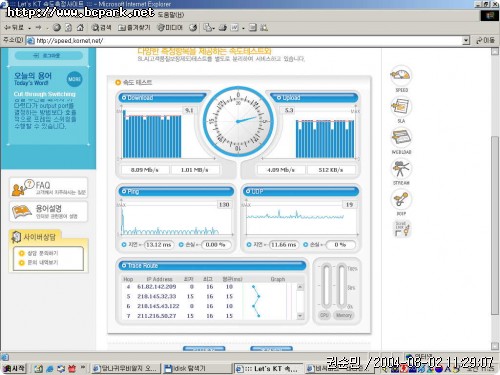Select the 13.12 ms ping delay value
The image size is (500, 375).
pyautogui.click(x=159, y=245)
